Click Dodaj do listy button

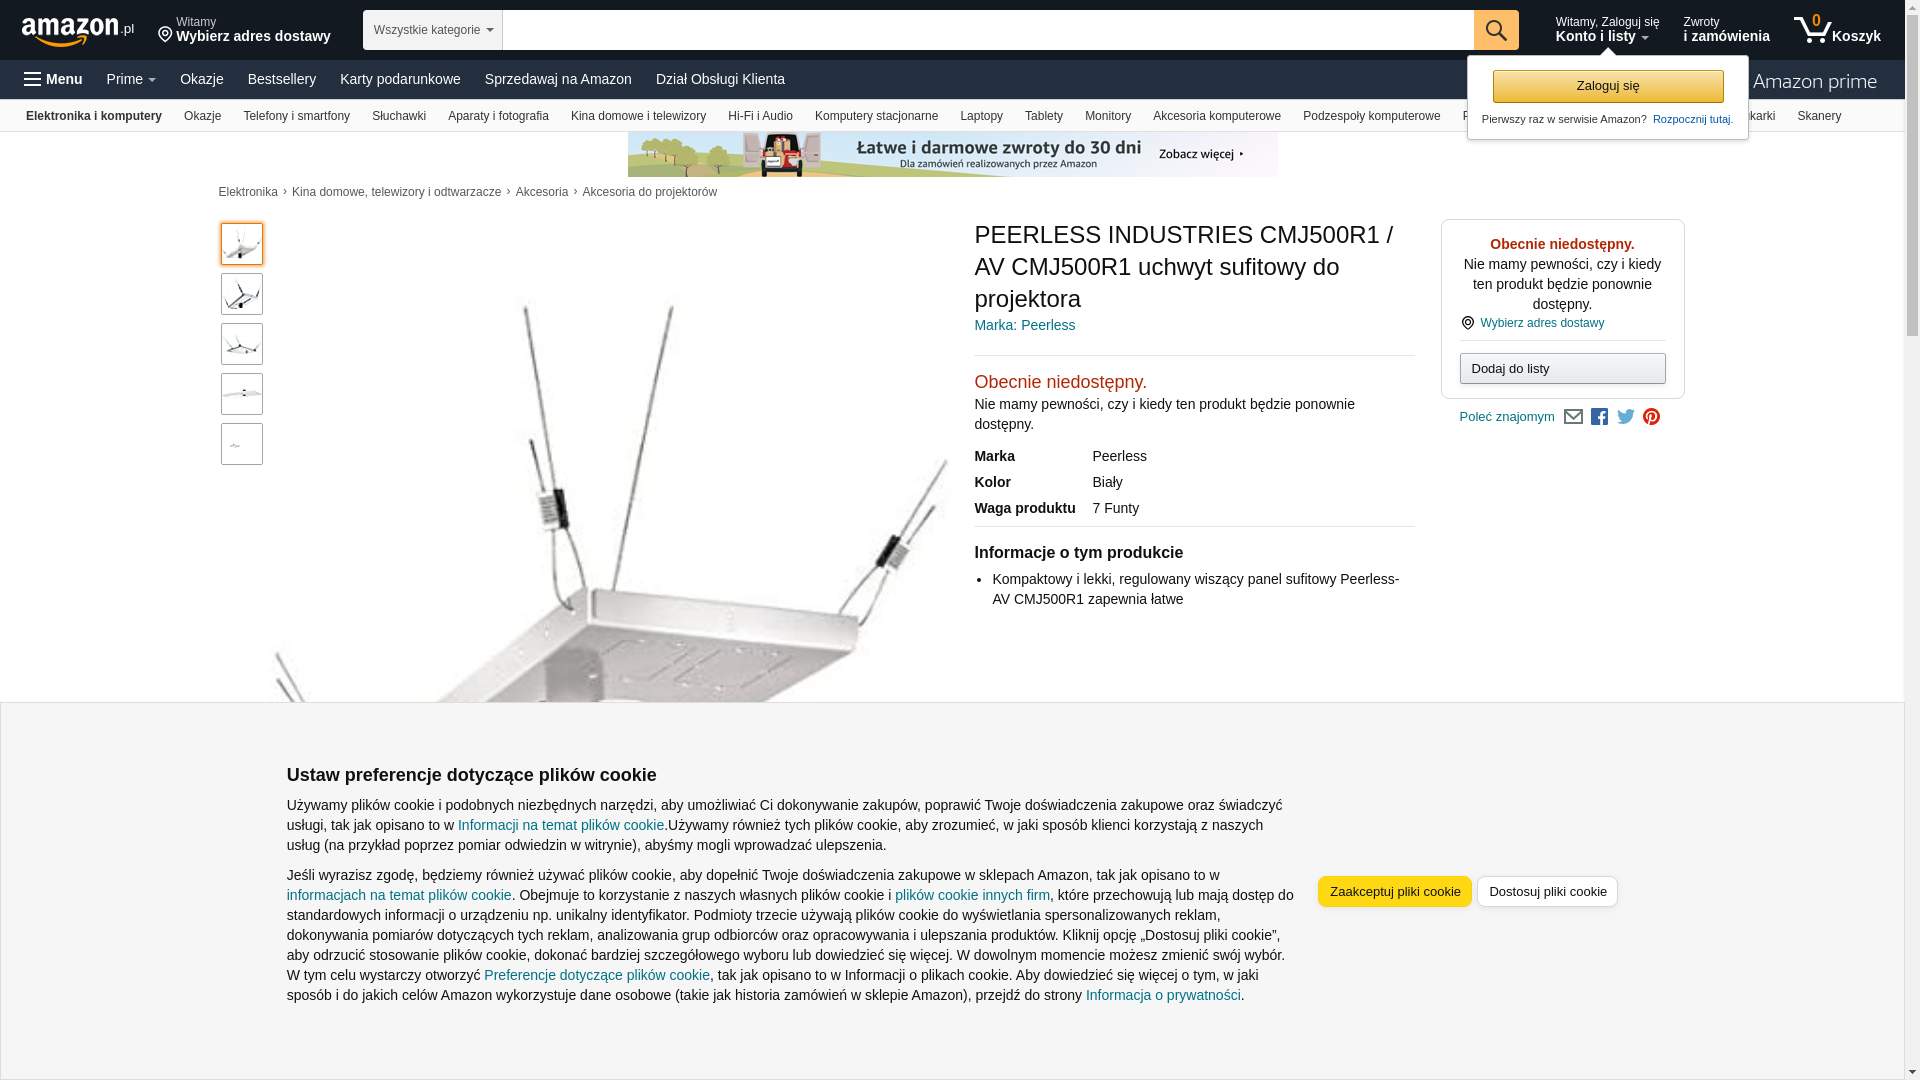point(1562,368)
